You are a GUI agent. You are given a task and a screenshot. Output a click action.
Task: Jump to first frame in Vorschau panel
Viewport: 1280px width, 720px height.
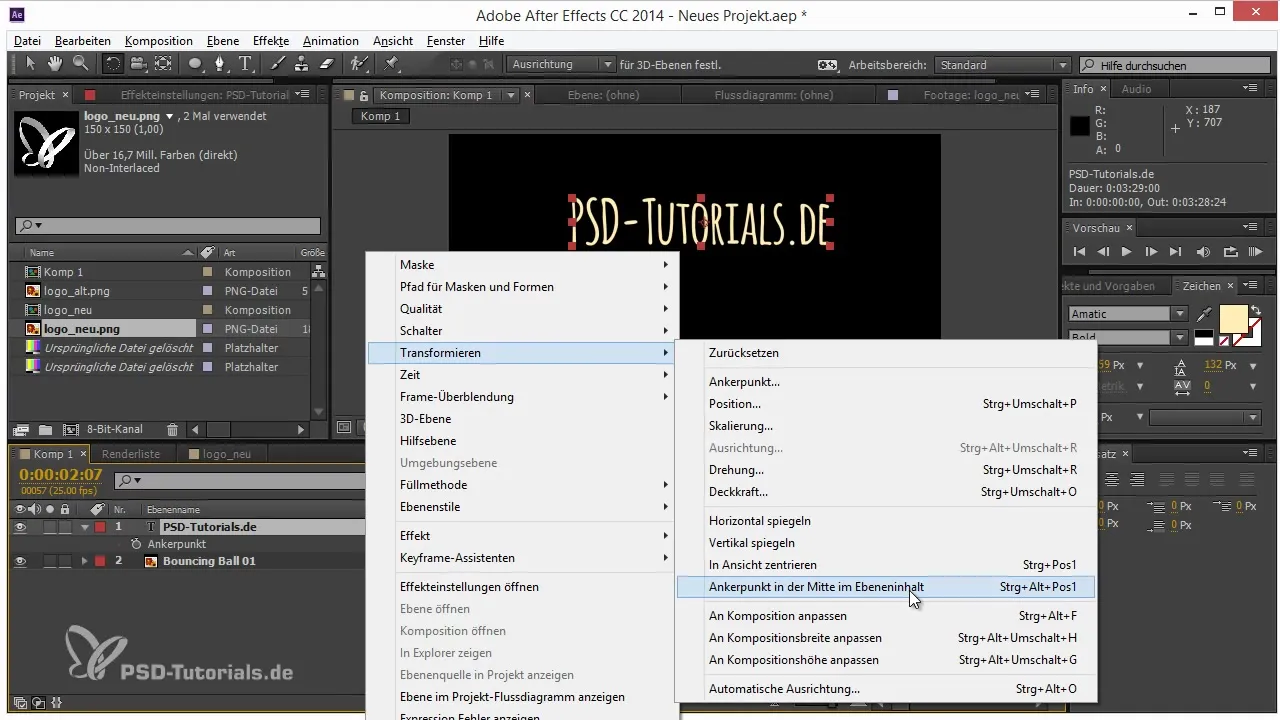[x=1079, y=252]
